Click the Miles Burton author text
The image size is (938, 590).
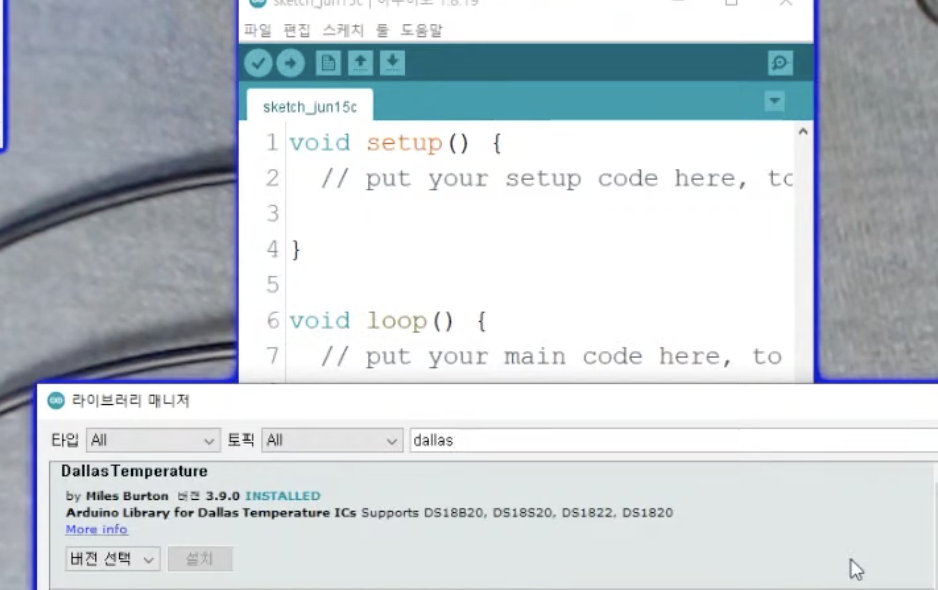[x=127, y=496]
